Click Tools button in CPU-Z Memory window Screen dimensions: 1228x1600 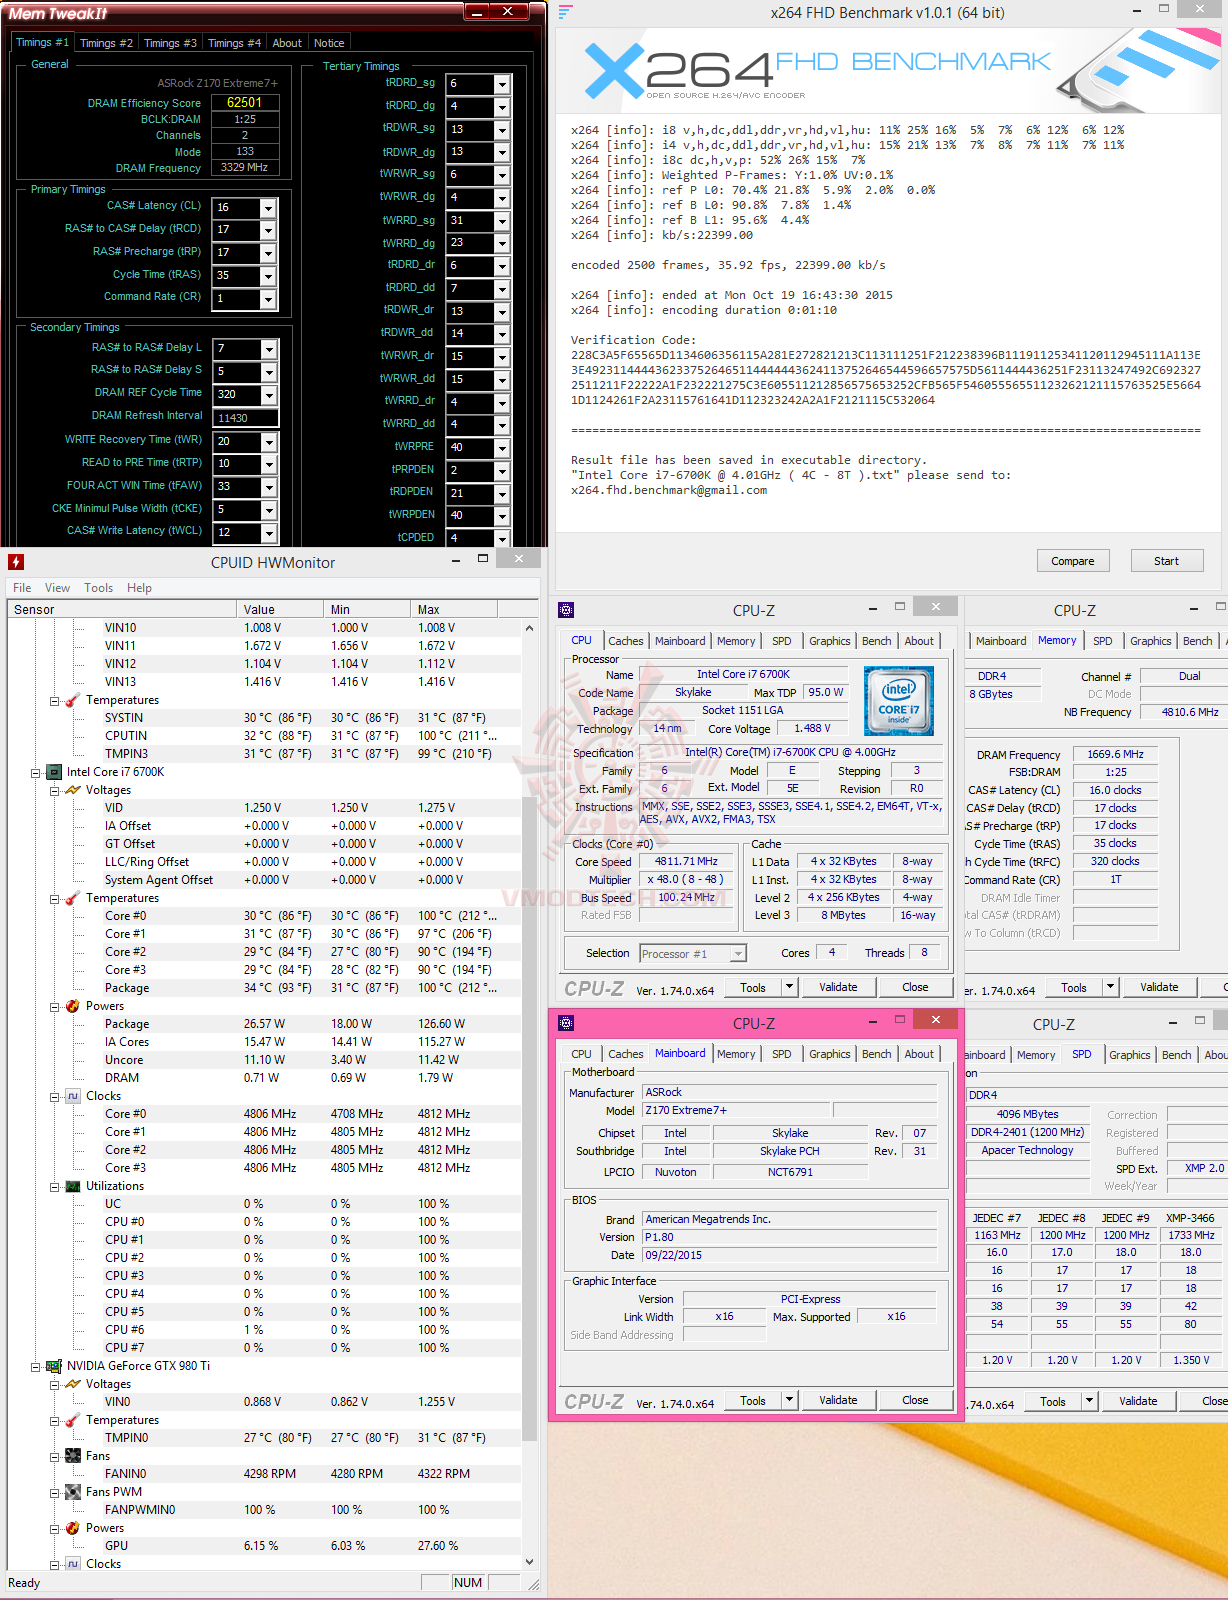(1074, 988)
